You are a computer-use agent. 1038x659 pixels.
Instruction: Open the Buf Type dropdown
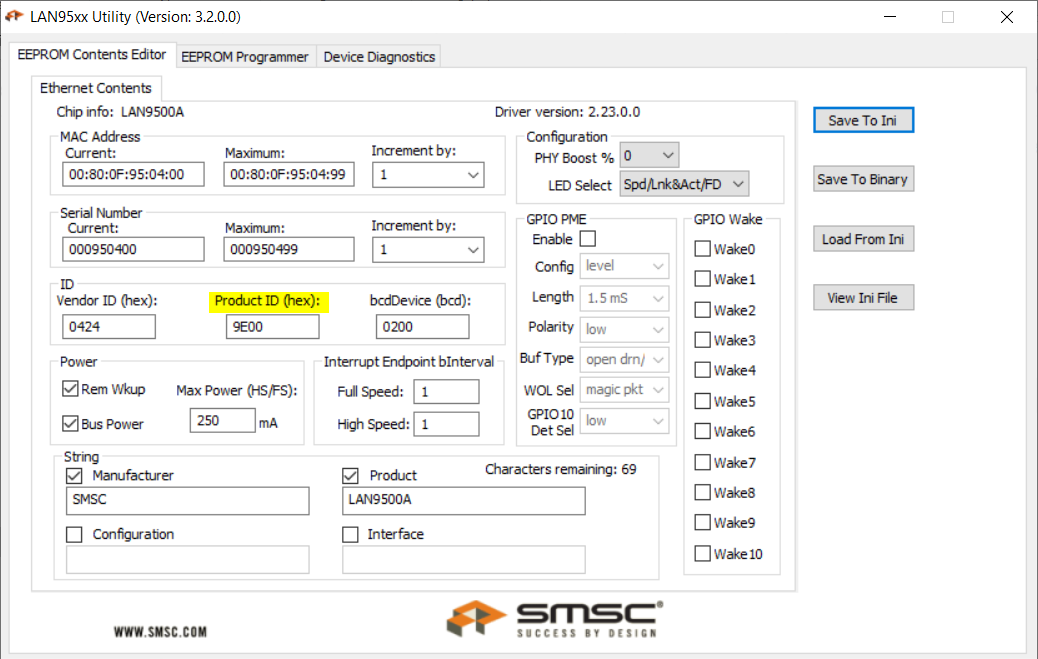pos(624,360)
